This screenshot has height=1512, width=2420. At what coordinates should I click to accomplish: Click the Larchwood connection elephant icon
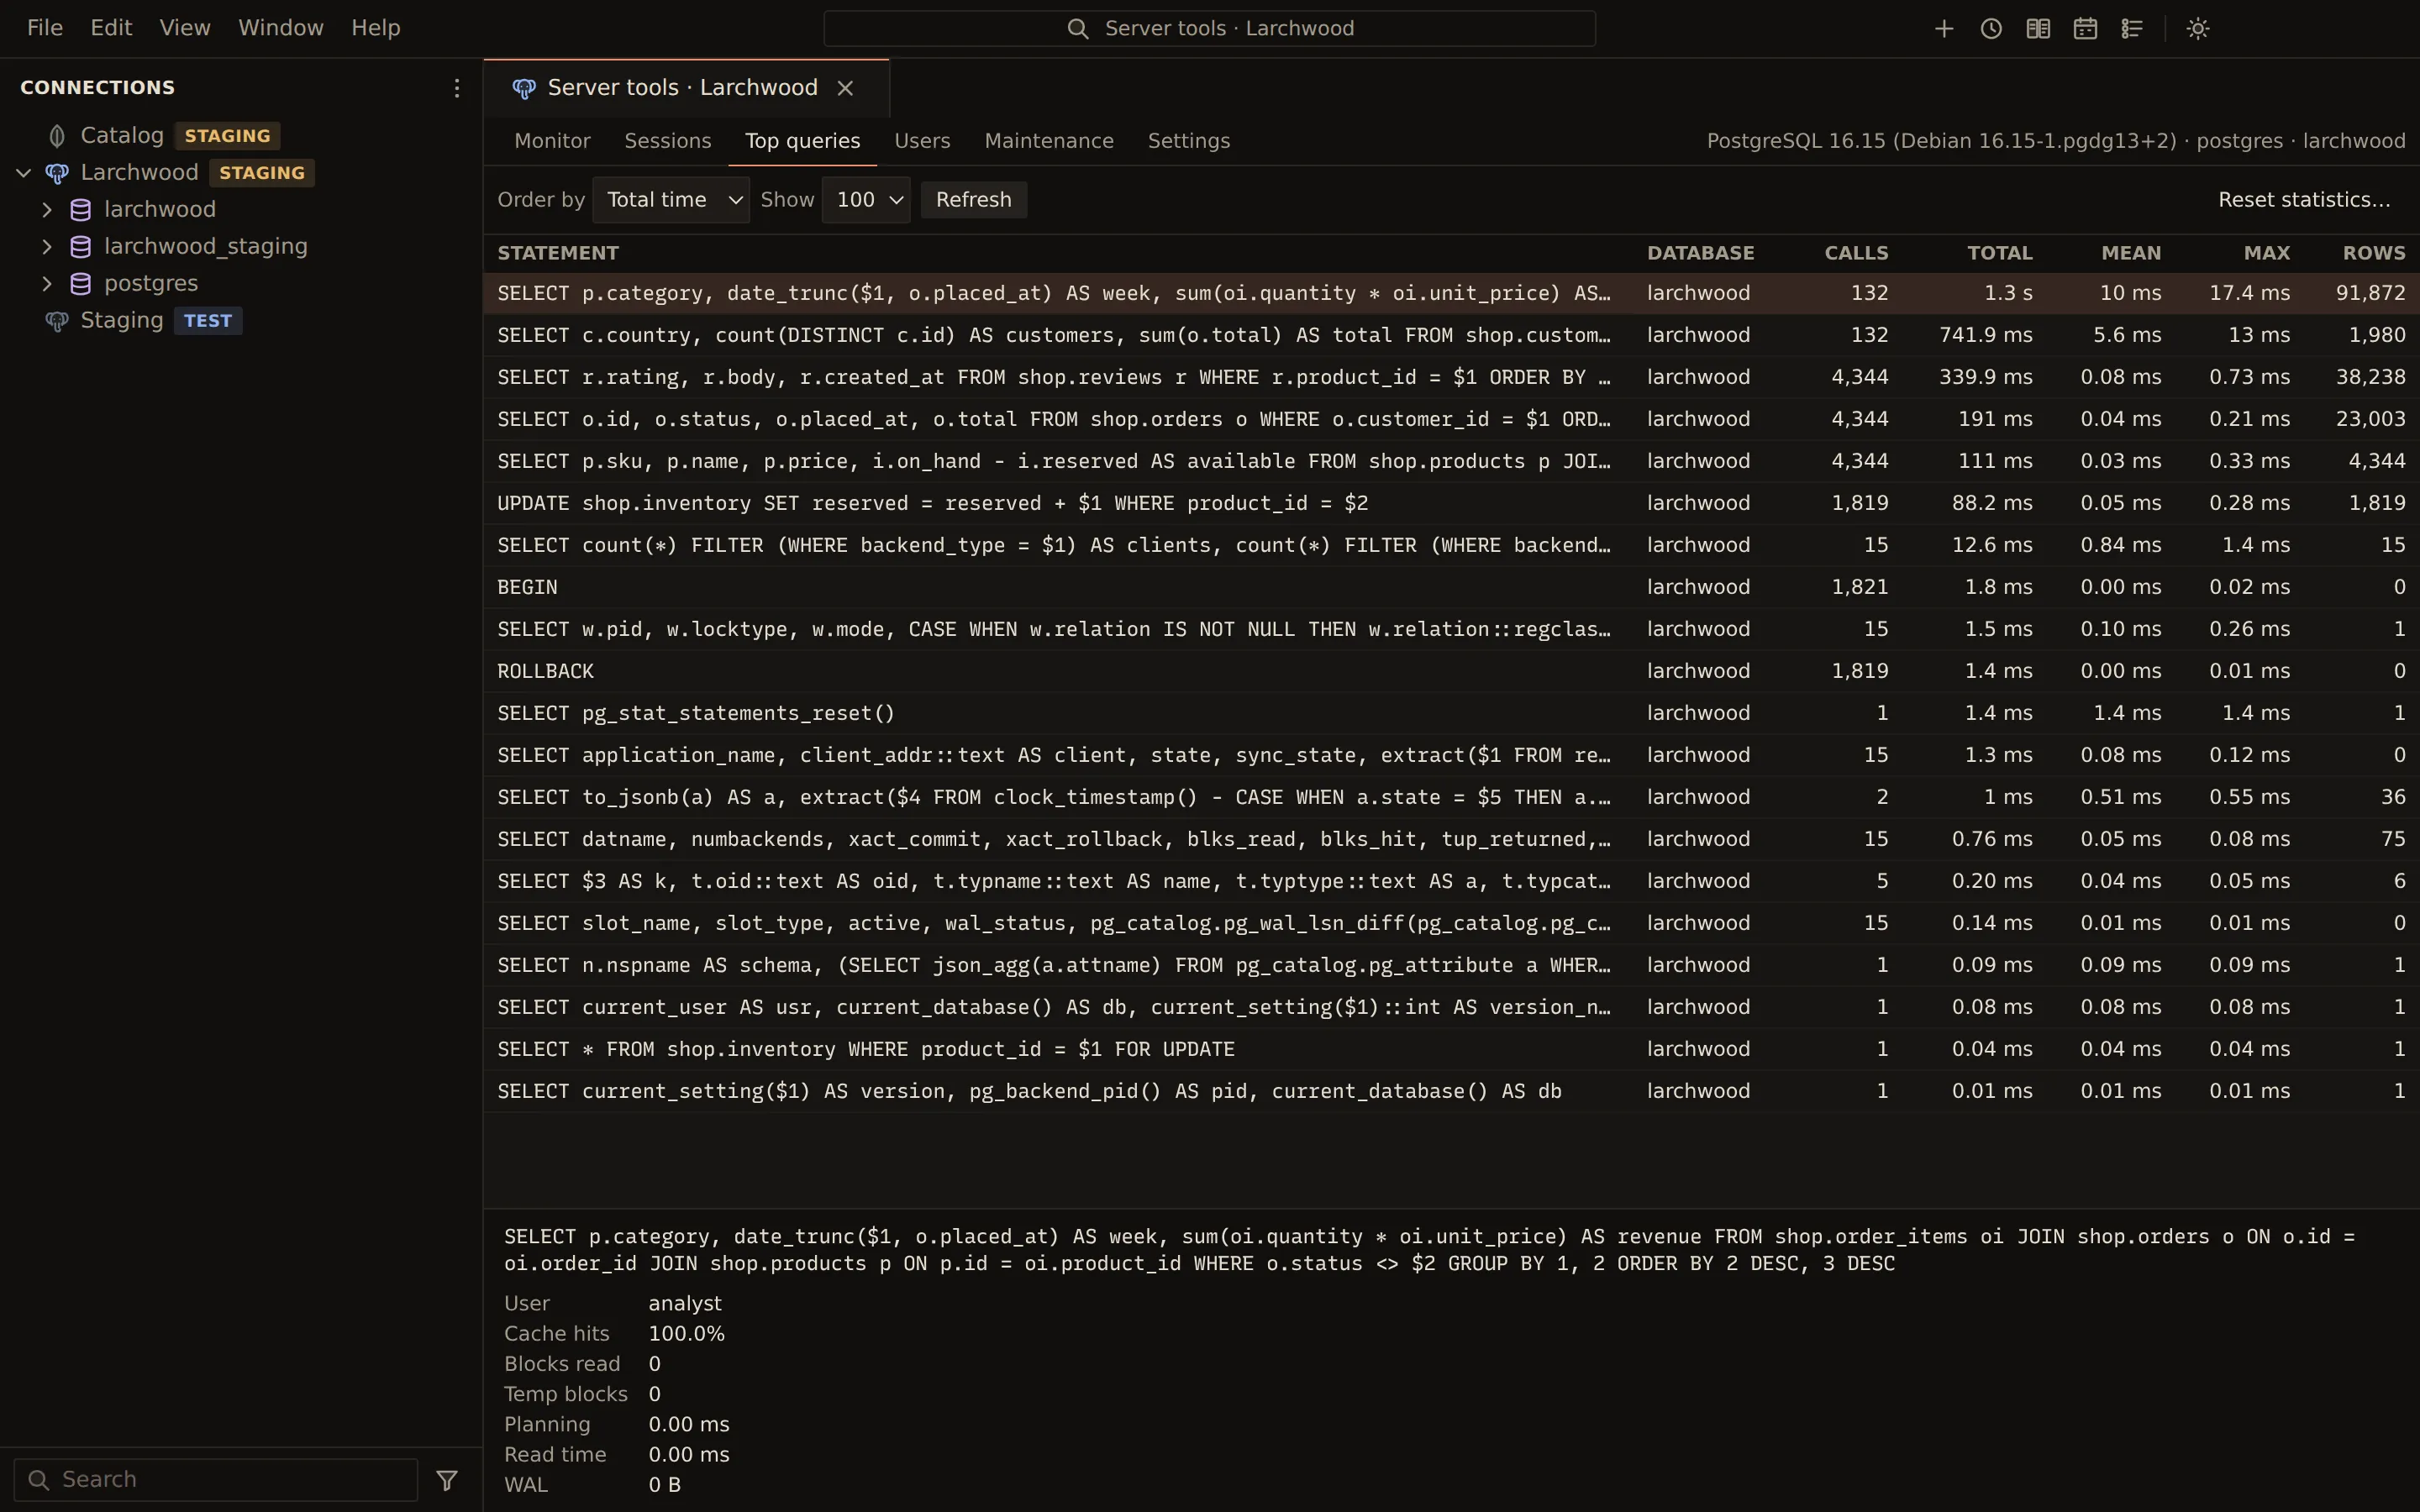(x=57, y=172)
